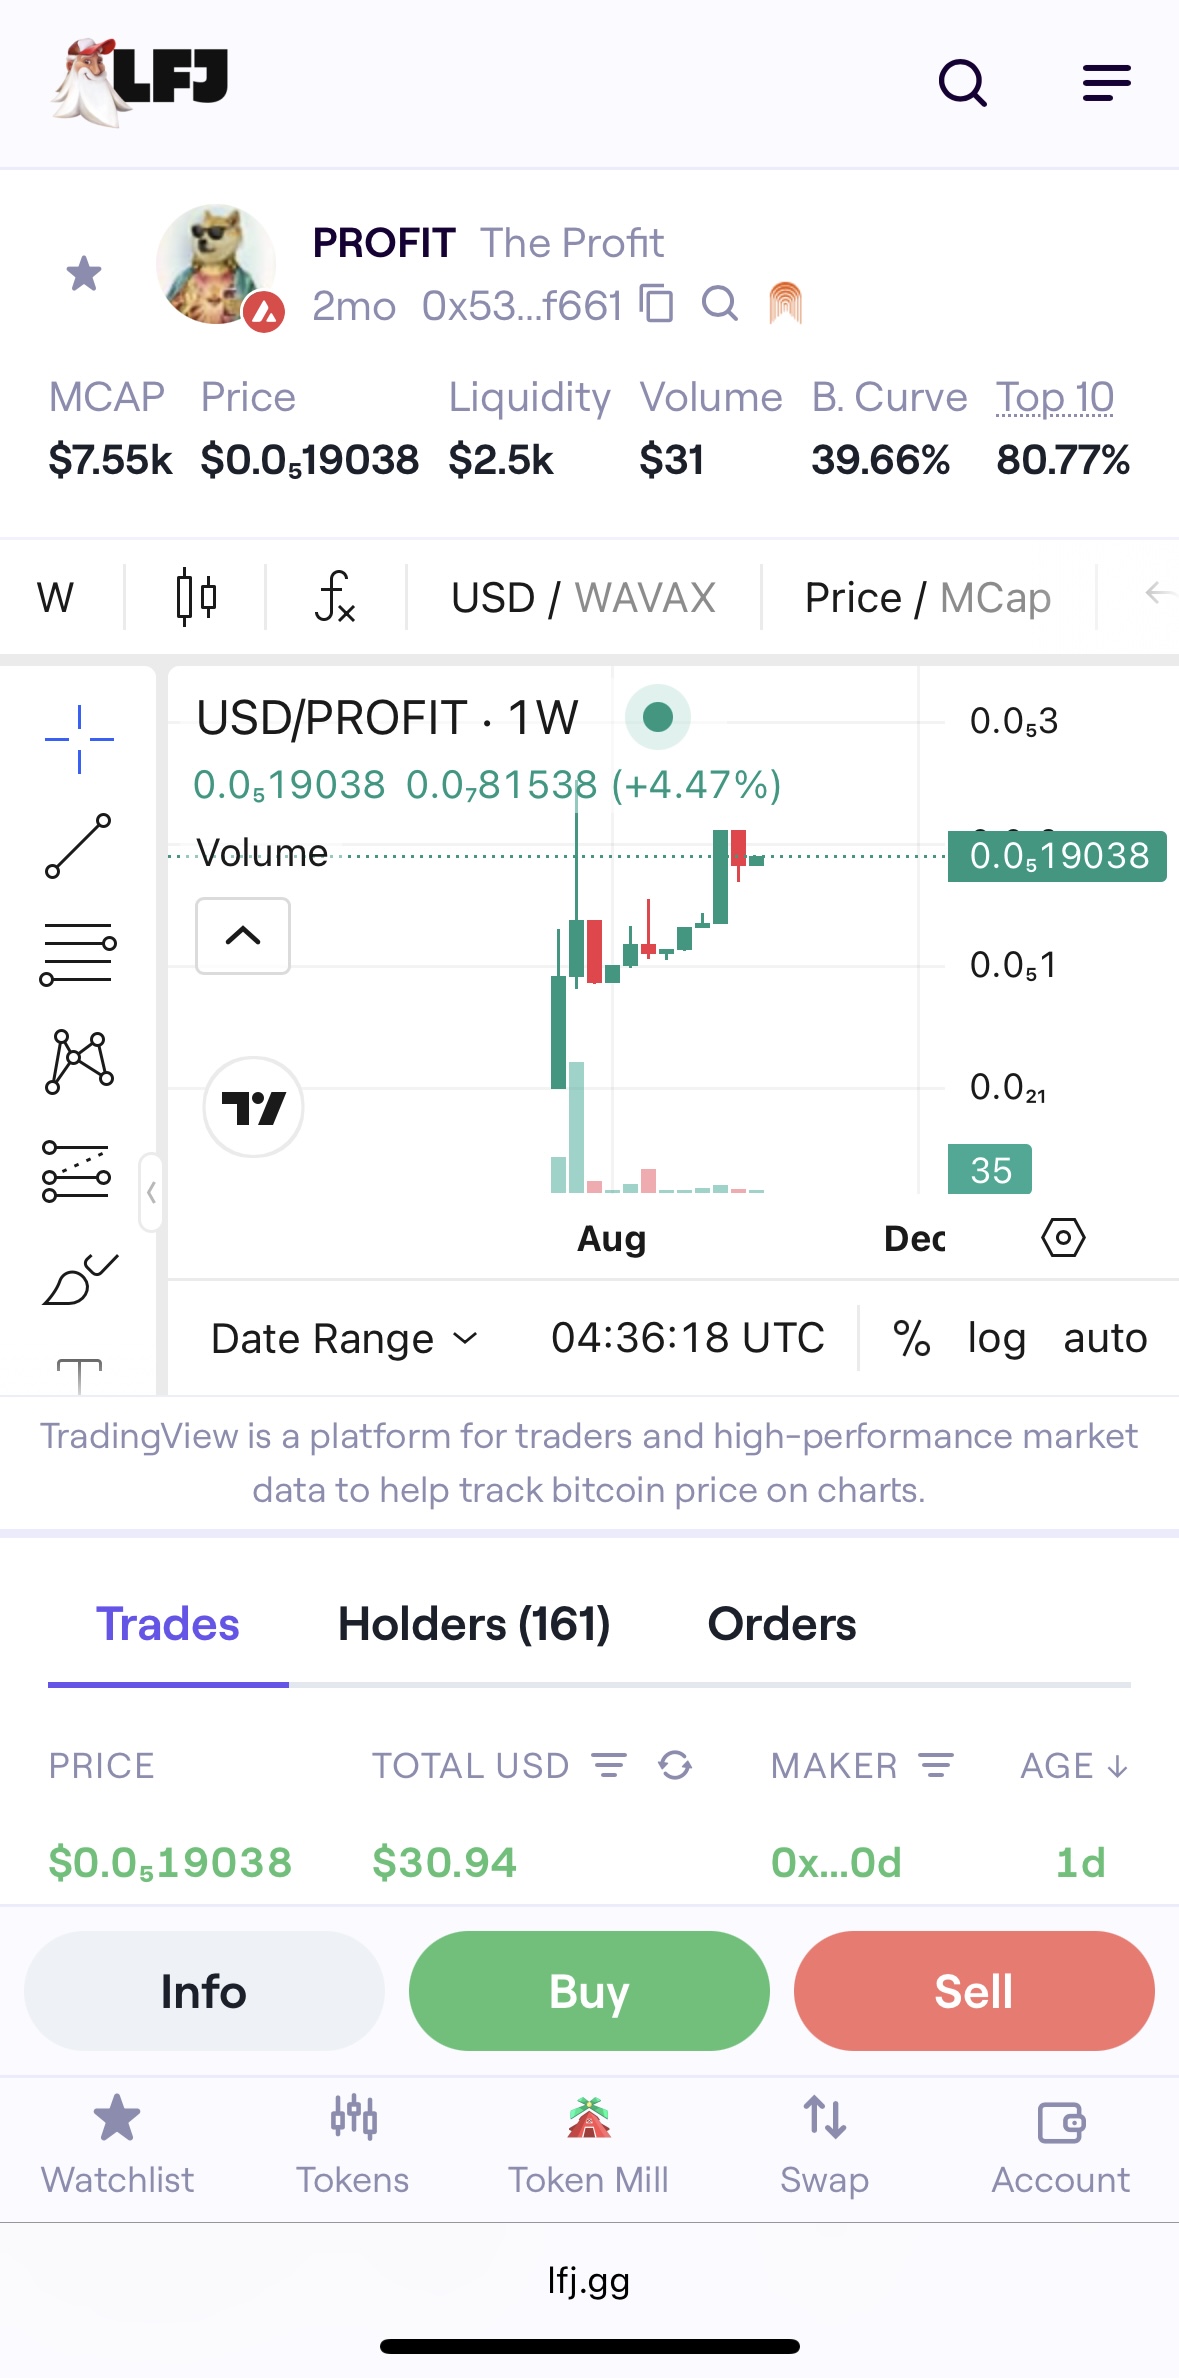1179x2378 pixels.
Task: Open the candlestick chart style icon
Action: click(x=196, y=597)
